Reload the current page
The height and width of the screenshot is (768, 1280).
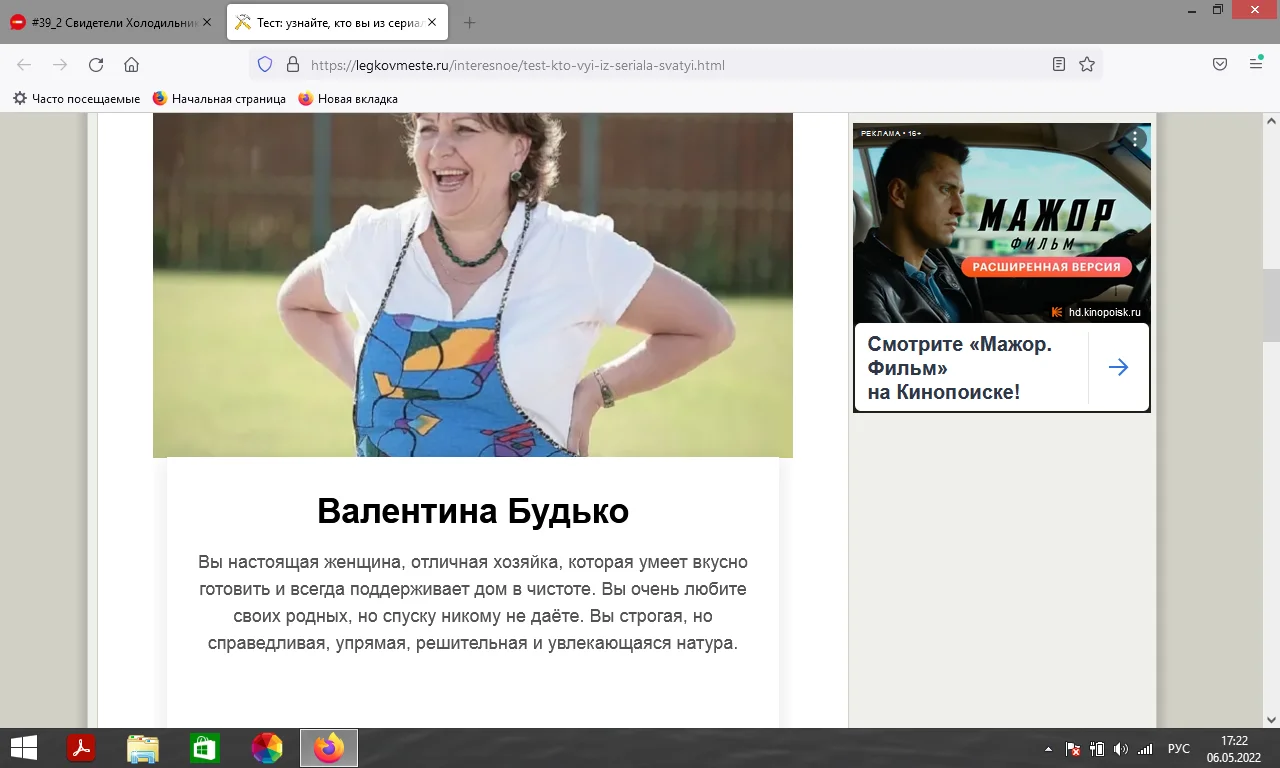95,64
